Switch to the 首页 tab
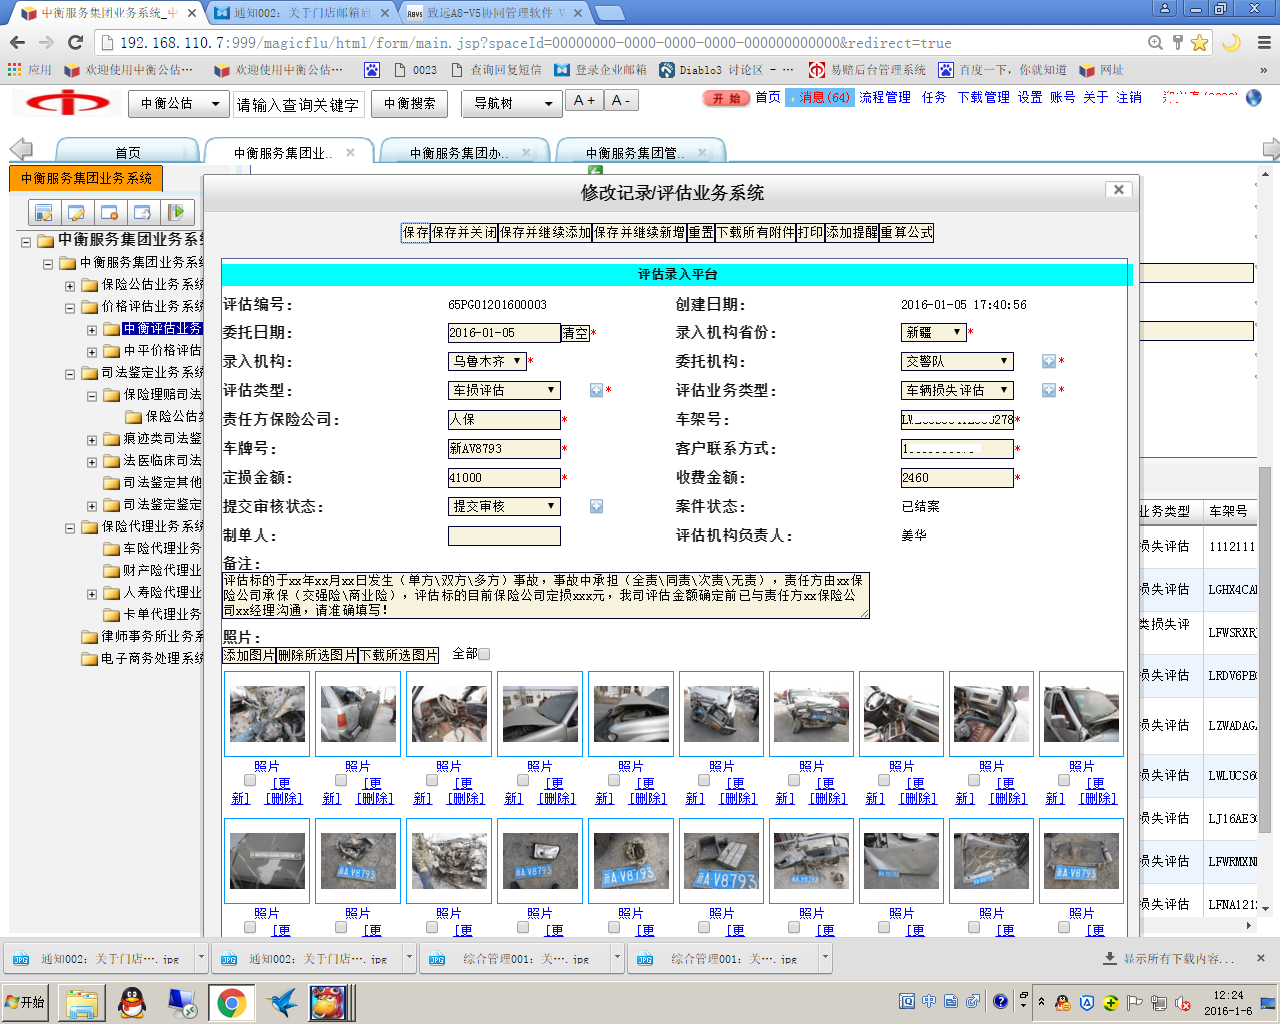Screen dimensions: 1280x1024 pyautogui.click(x=127, y=152)
